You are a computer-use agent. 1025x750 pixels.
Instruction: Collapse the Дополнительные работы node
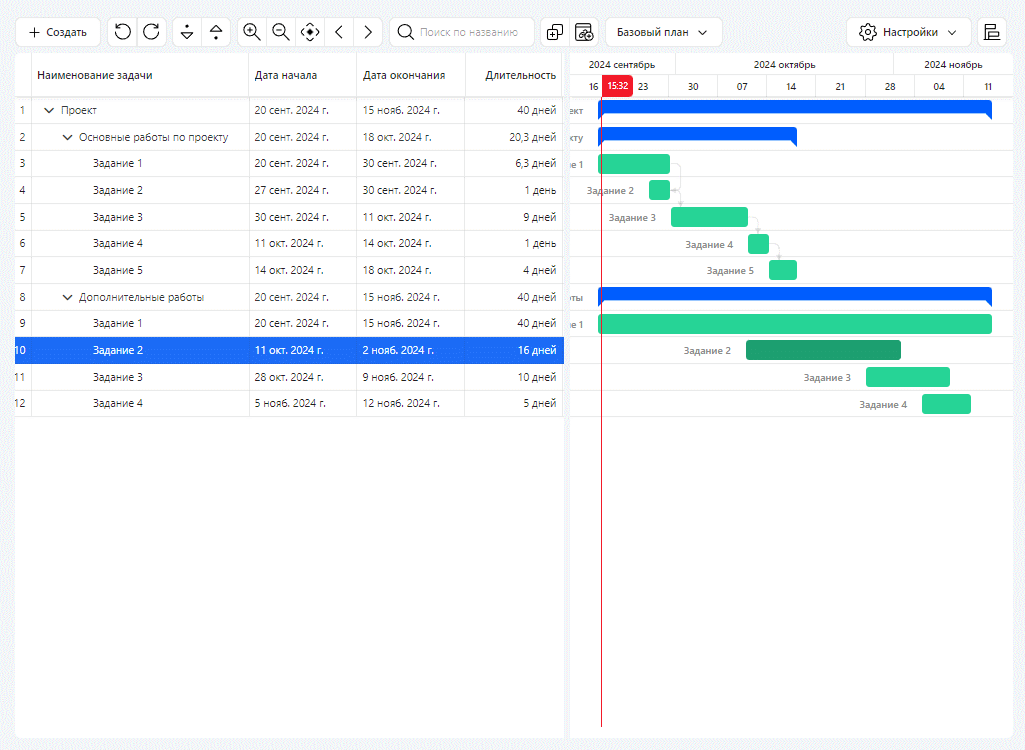67,298
